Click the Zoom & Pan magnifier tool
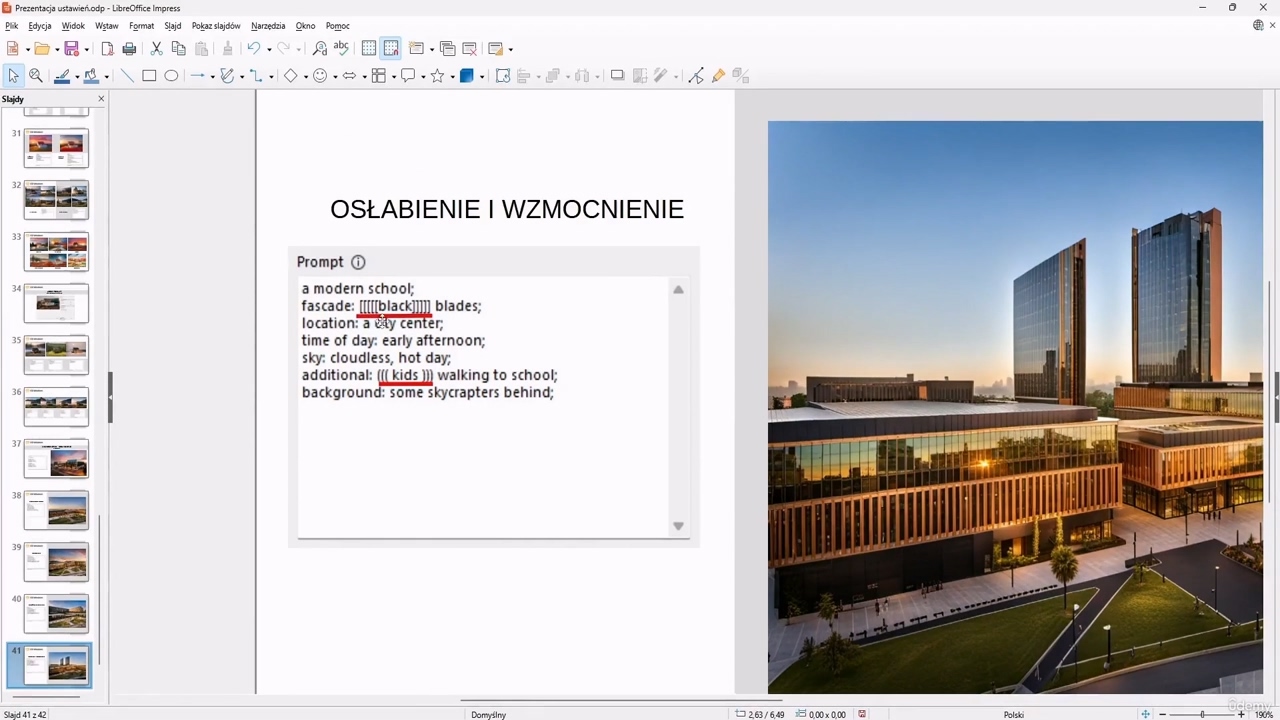Screen dimensions: 1280x720 point(36,76)
